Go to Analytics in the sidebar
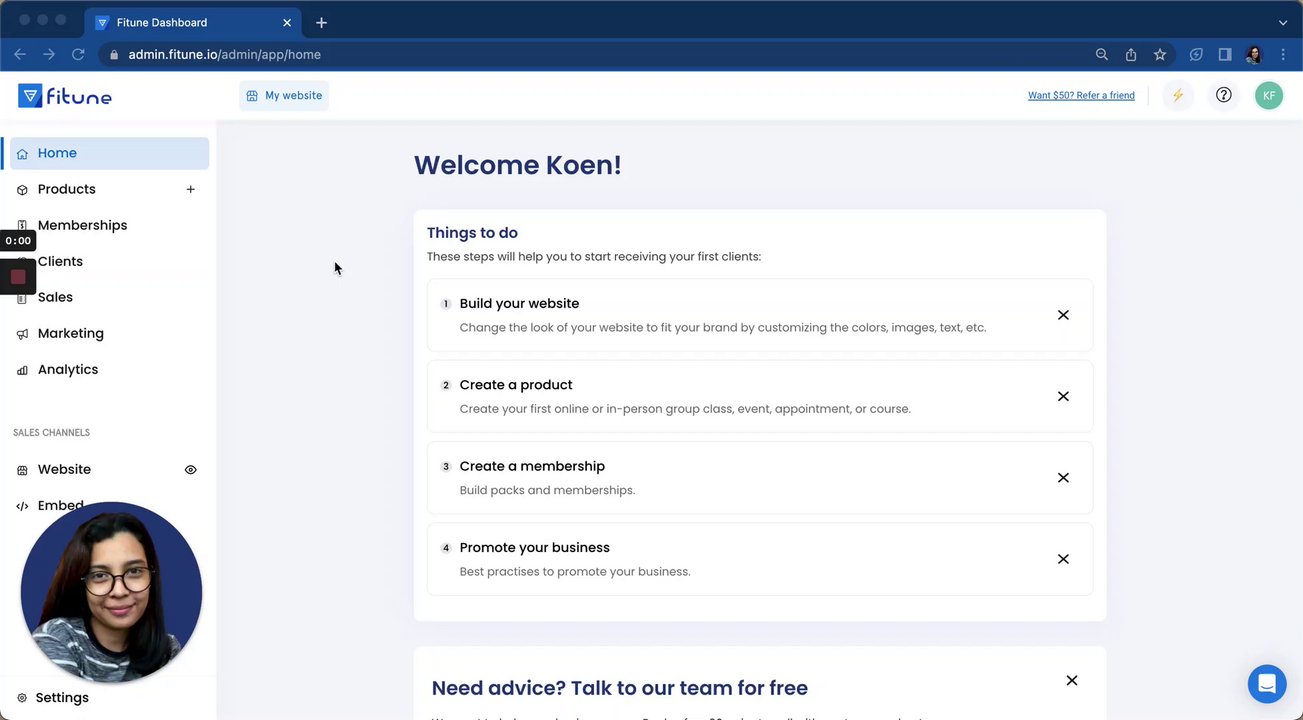Viewport: 1303px width, 720px height. point(67,369)
